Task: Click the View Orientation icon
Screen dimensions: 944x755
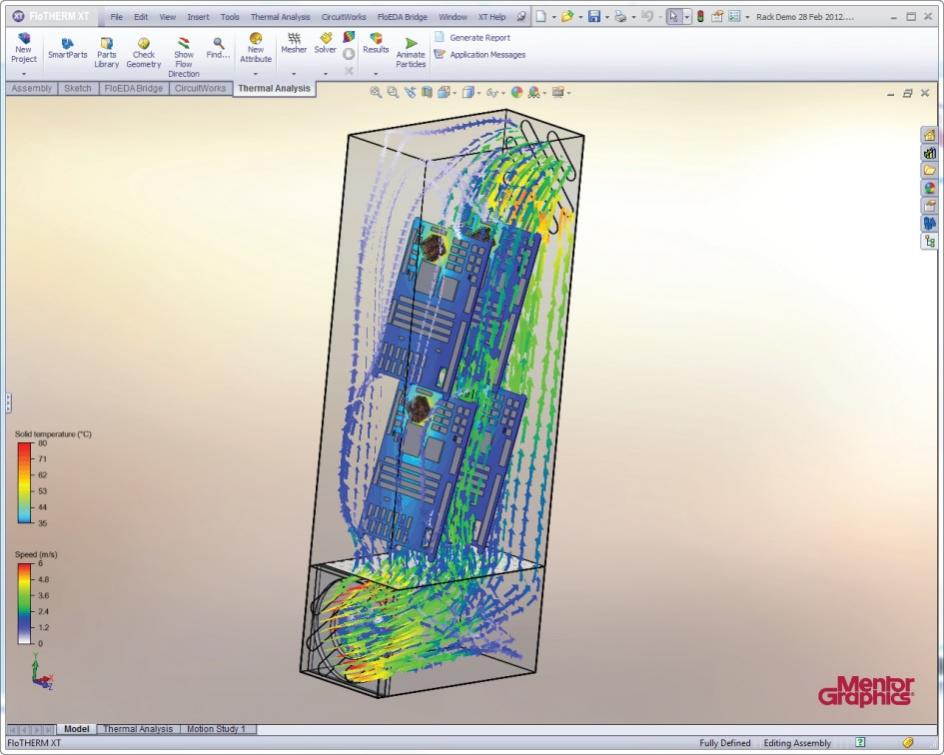Action: click(x=444, y=93)
